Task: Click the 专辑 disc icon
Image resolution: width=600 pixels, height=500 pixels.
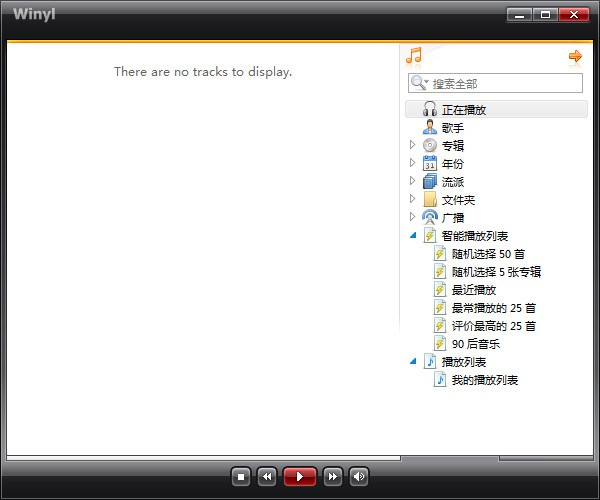Action: (x=430, y=145)
